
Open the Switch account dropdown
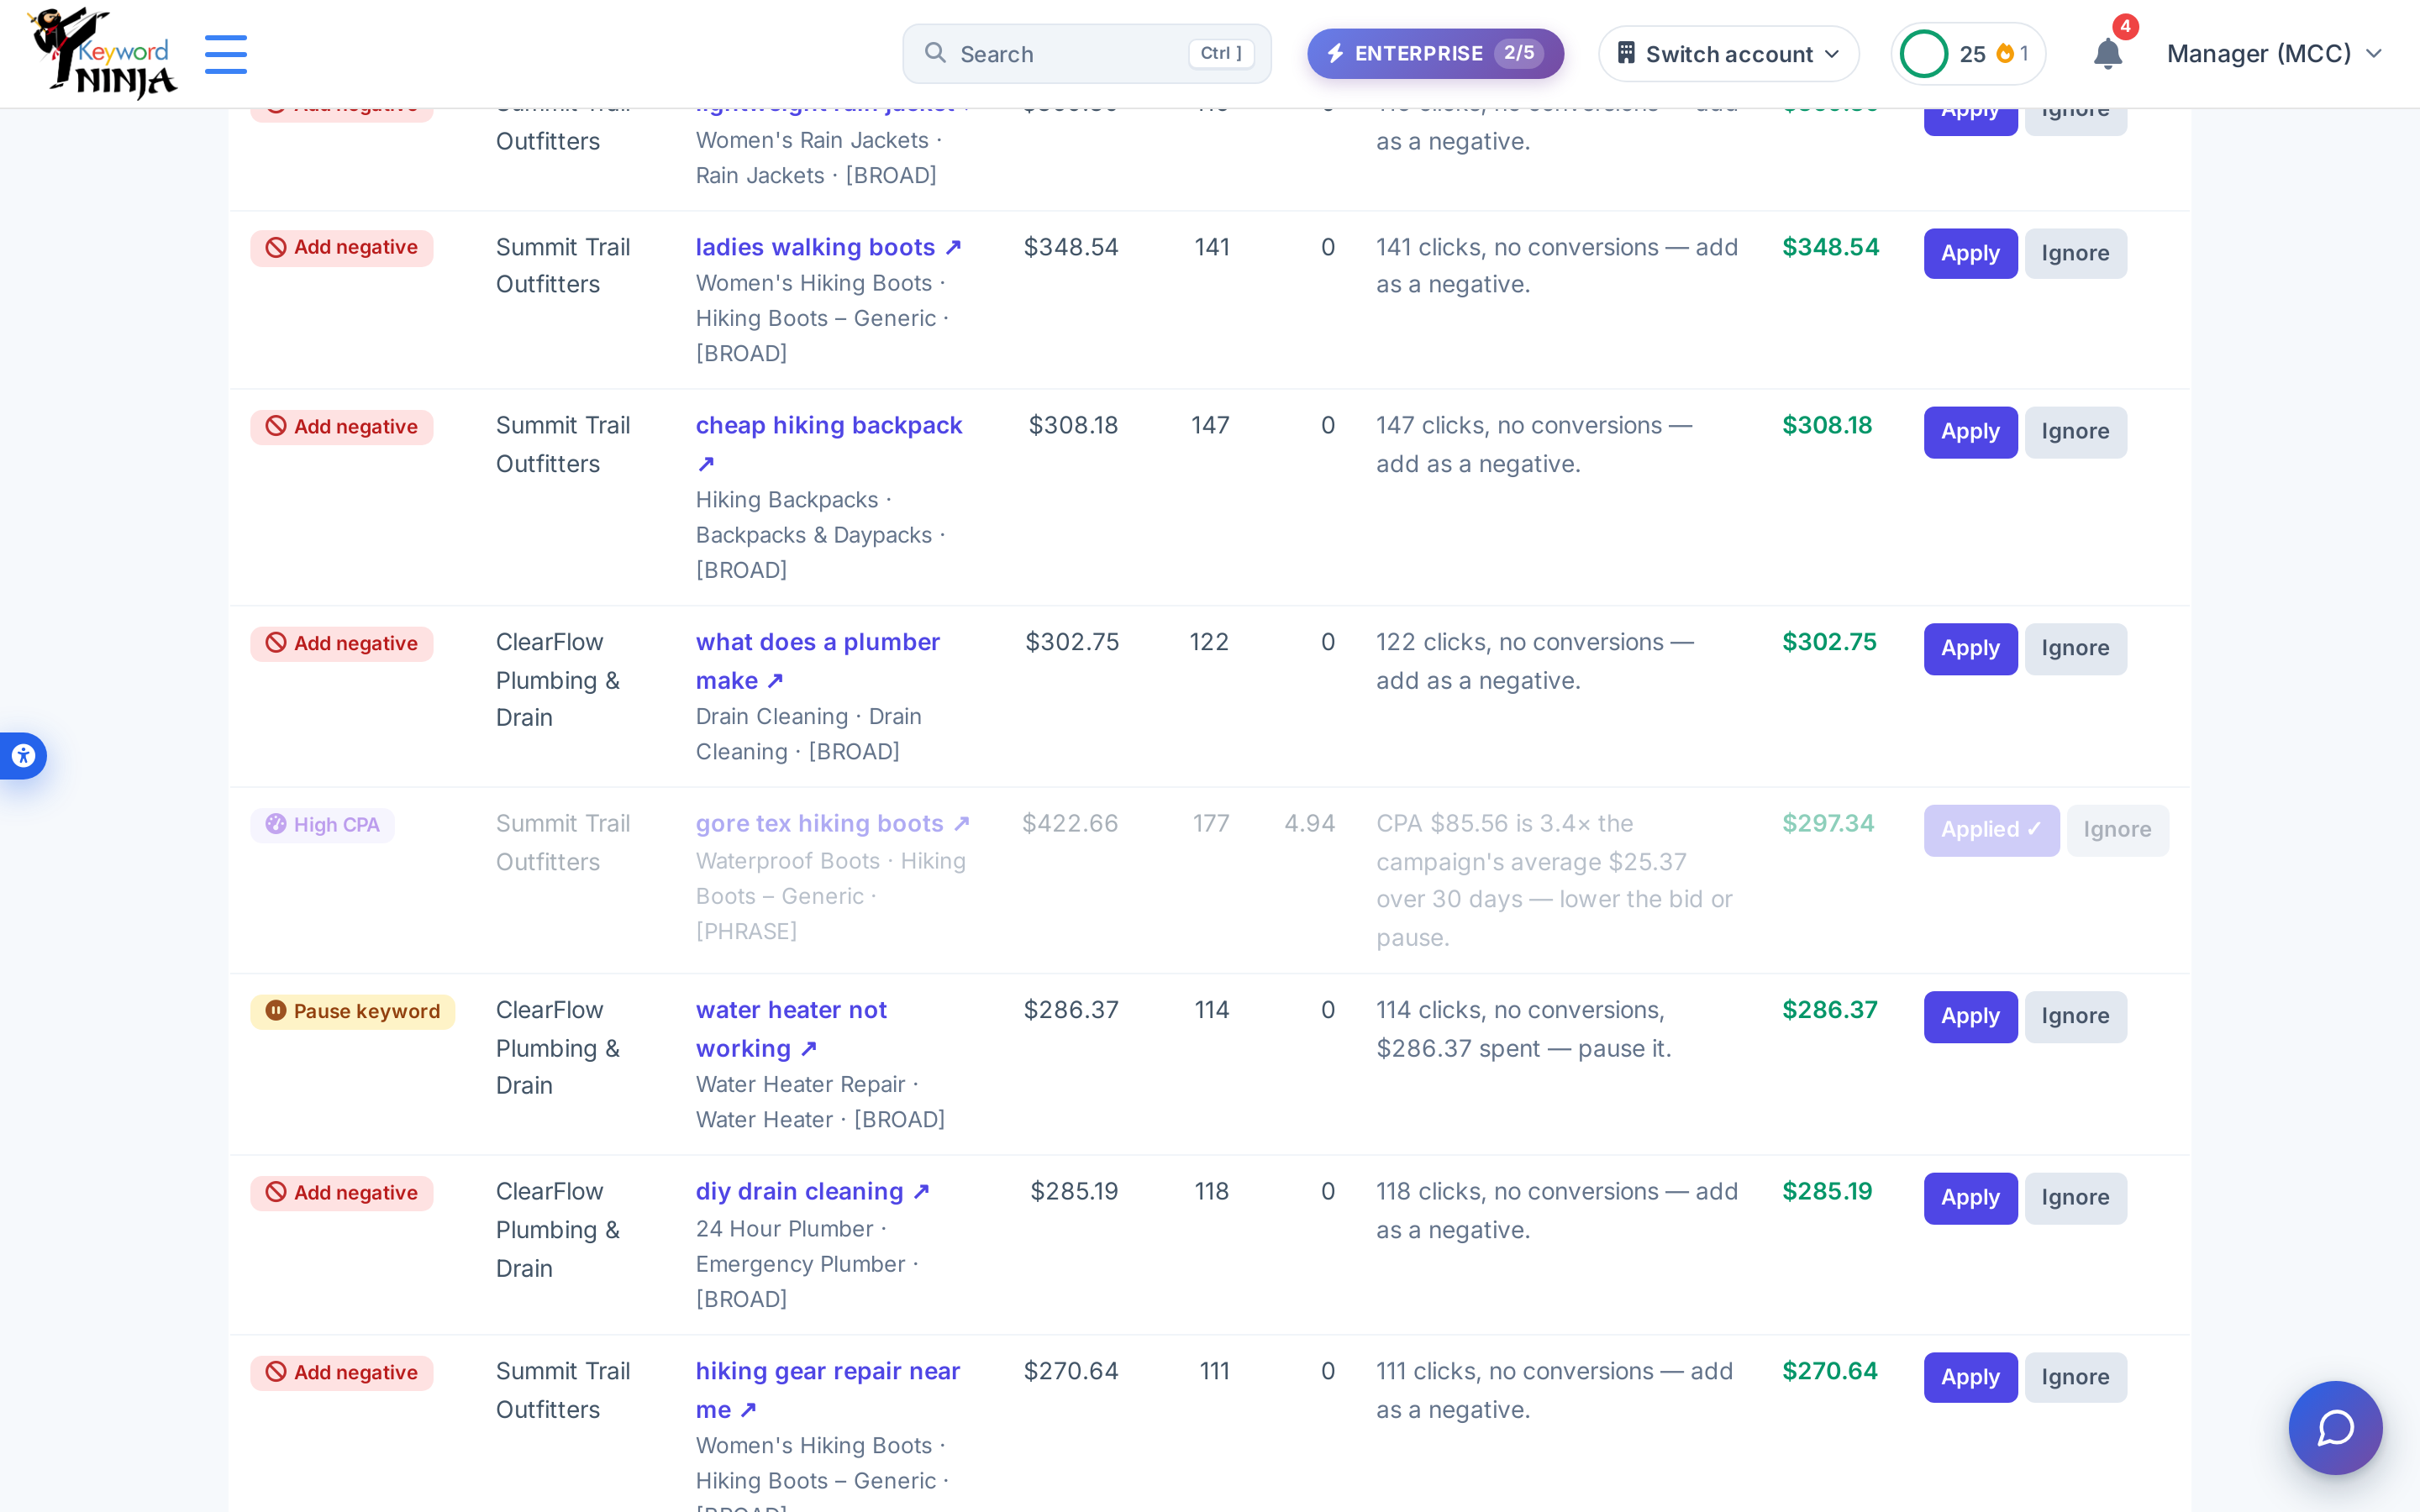tap(1728, 54)
